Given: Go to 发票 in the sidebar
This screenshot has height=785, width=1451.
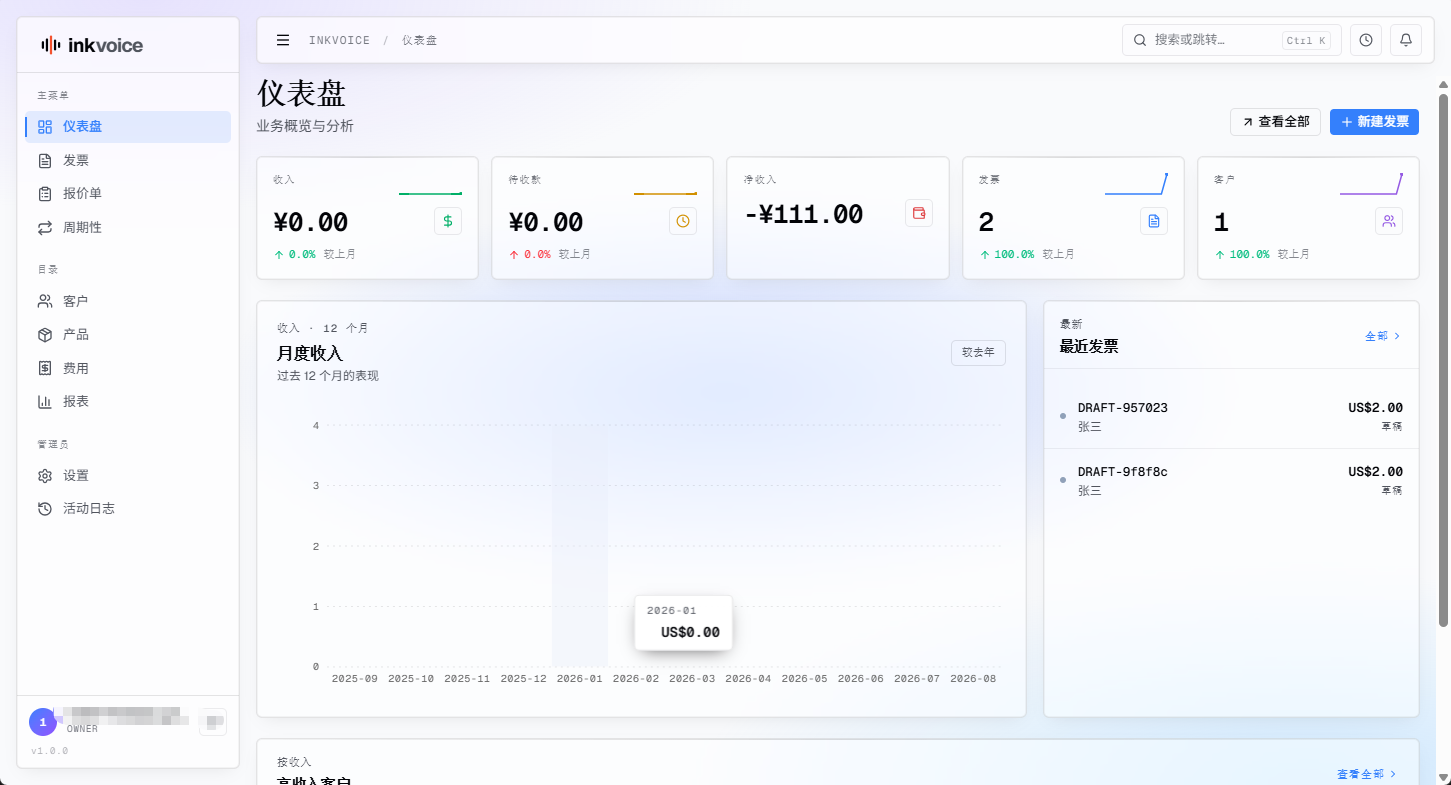Looking at the screenshot, I should pyautogui.click(x=128, y=160).
